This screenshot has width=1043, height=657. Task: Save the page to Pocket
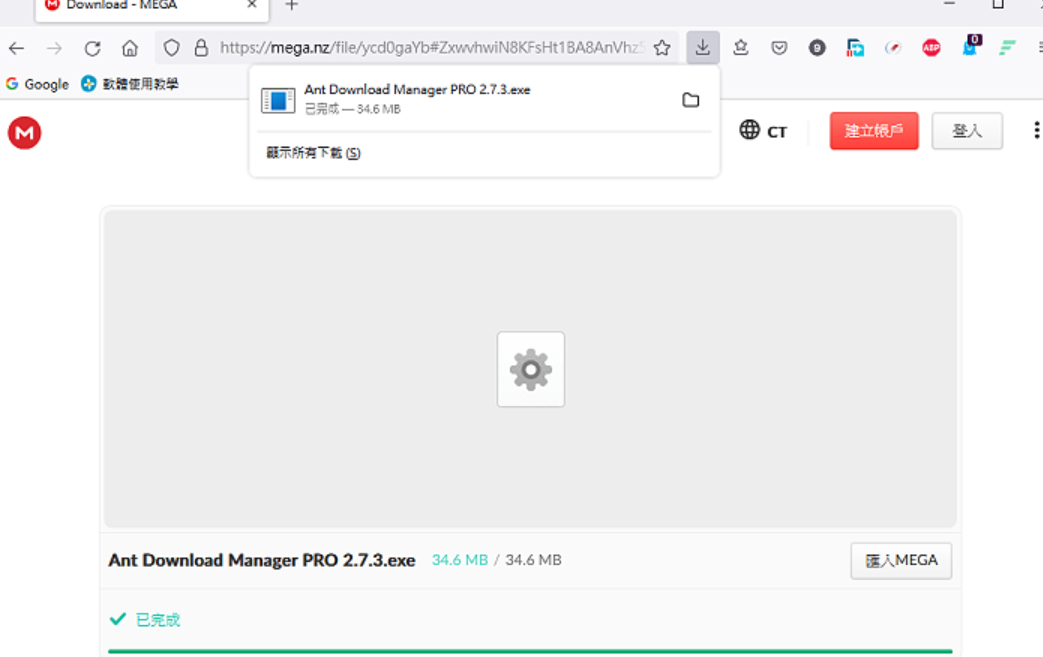coord(779,48)
